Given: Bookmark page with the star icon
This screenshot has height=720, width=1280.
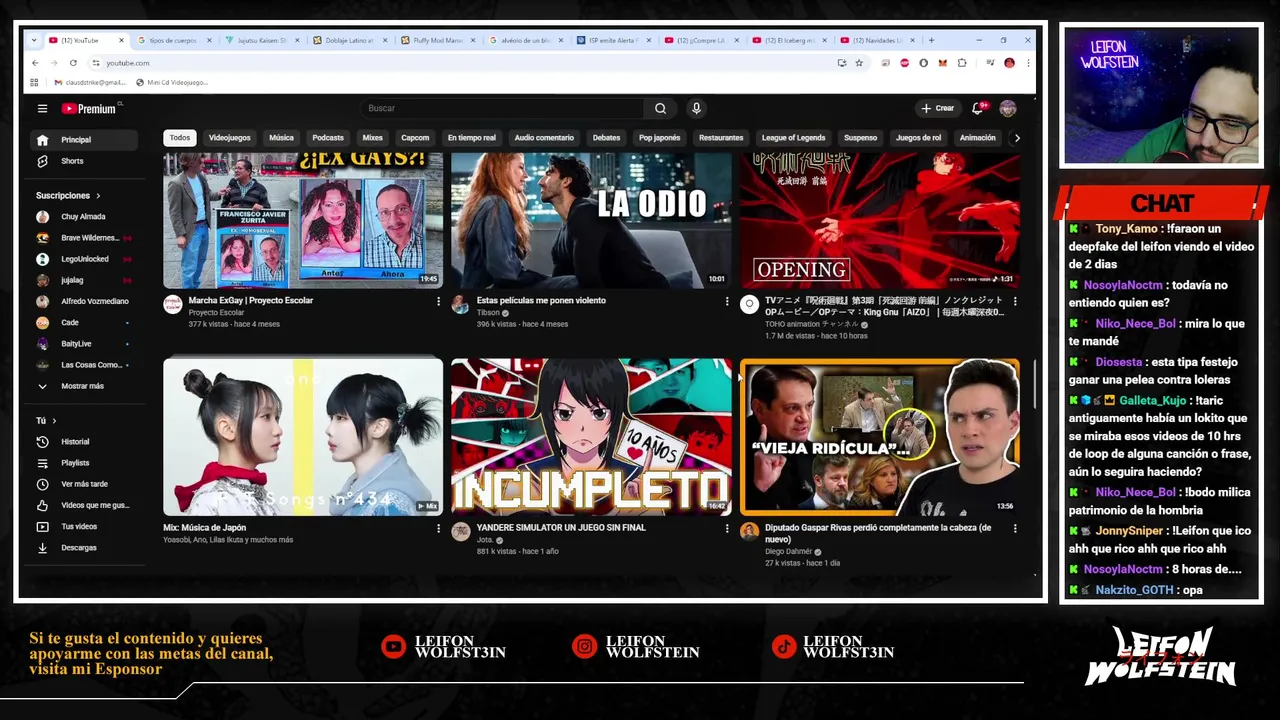Looking at the screenshot, I should point(858,63).
